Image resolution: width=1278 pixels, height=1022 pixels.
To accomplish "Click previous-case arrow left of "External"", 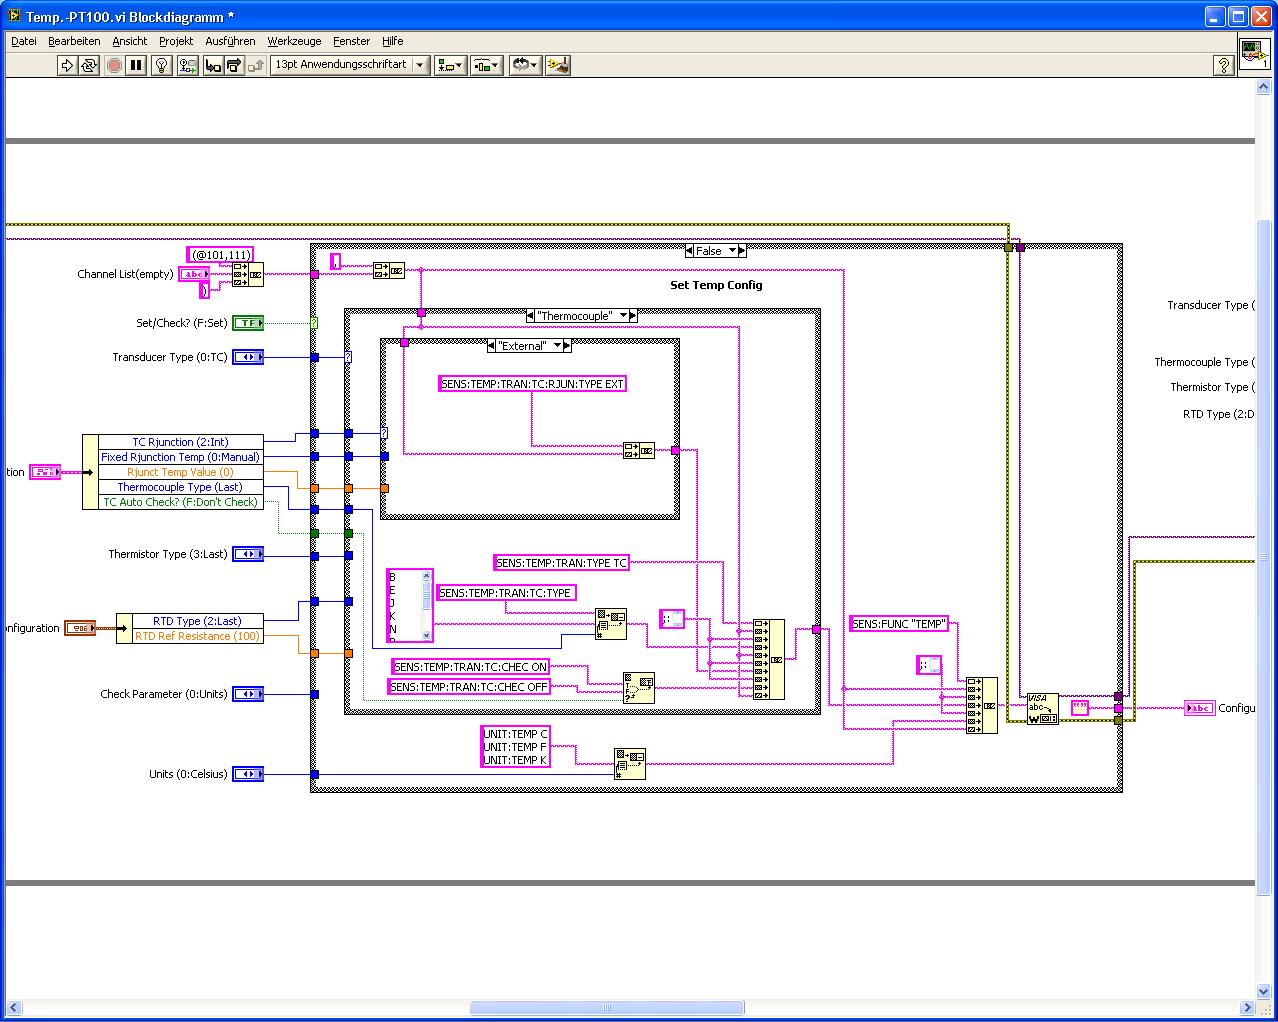I will point(492,346).
